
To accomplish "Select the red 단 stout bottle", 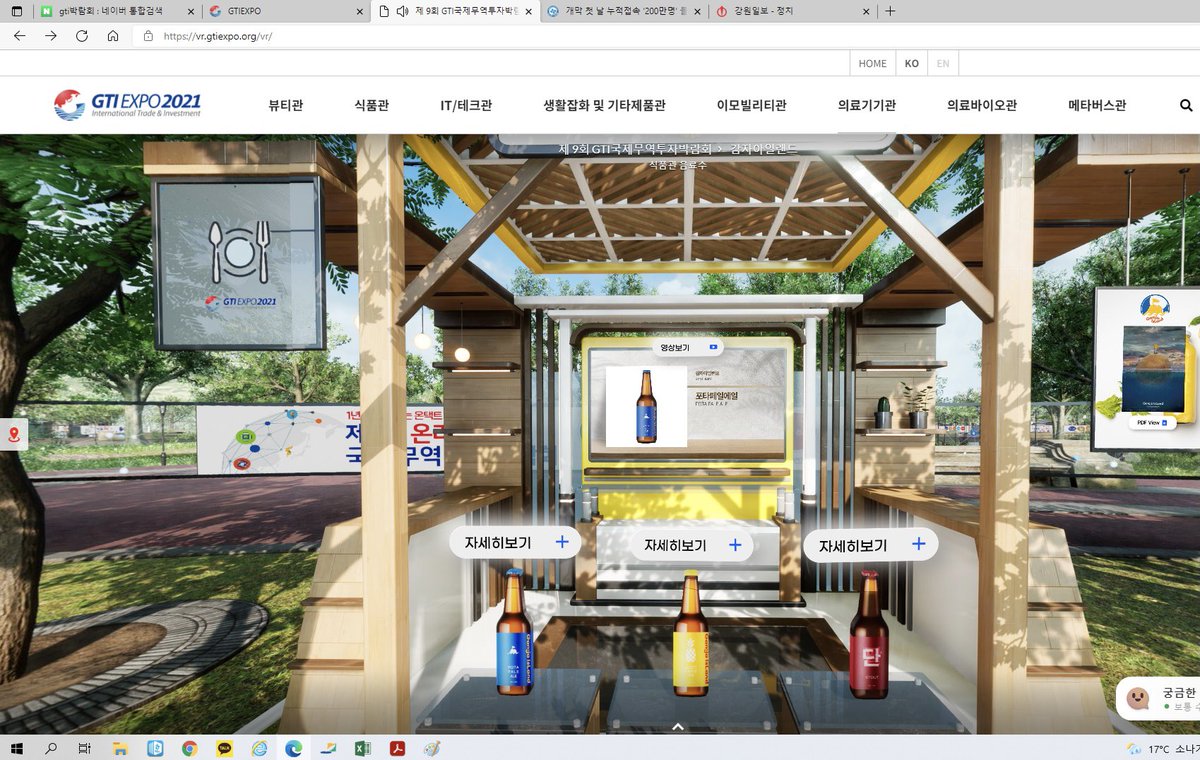I will pyautogui.click(x=868, y=633).
